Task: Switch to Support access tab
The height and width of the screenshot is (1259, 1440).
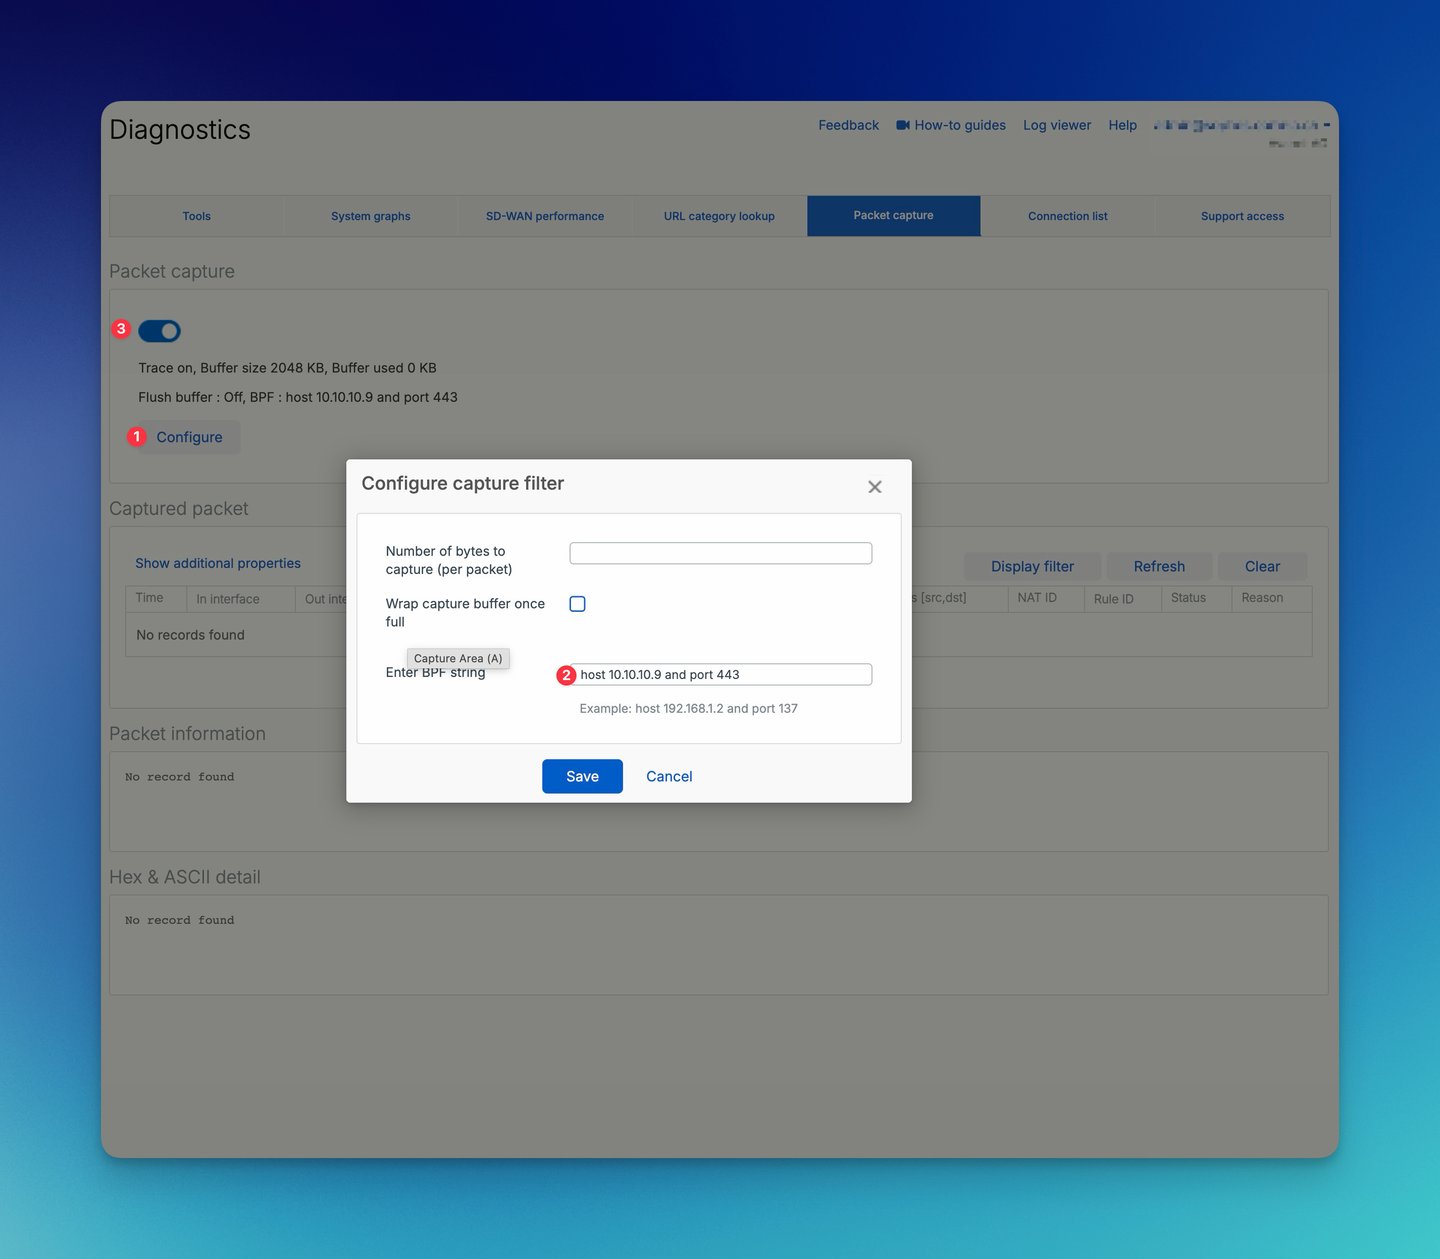Action: tap(1242, 216)
